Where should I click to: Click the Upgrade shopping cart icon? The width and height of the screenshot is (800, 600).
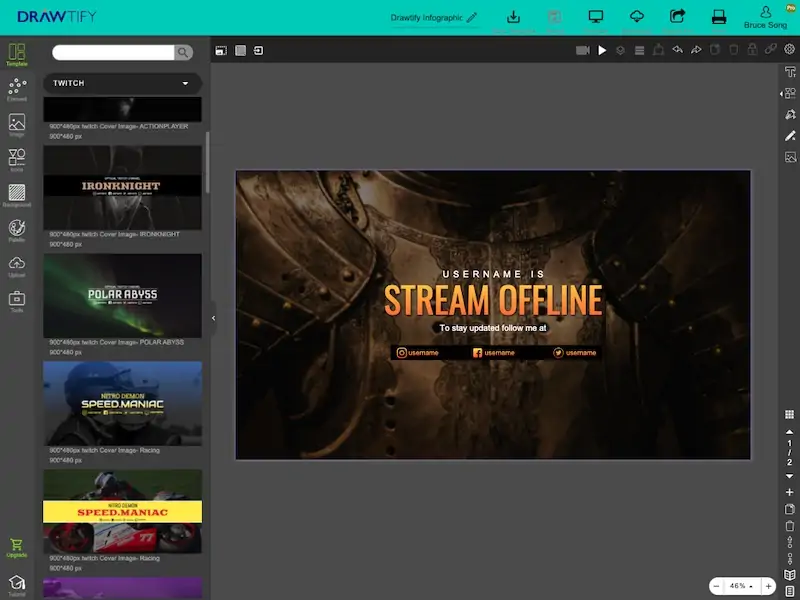(x=17, y=548)
